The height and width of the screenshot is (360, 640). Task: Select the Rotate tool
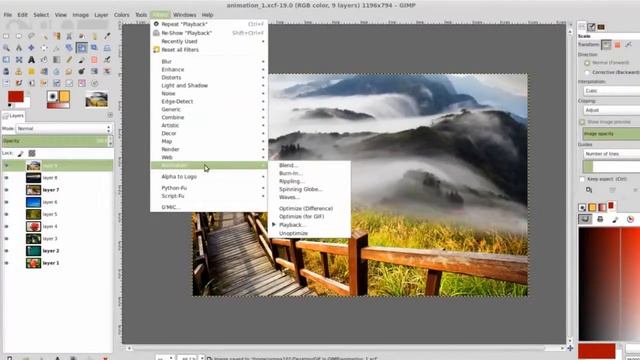tap(69, 48)
